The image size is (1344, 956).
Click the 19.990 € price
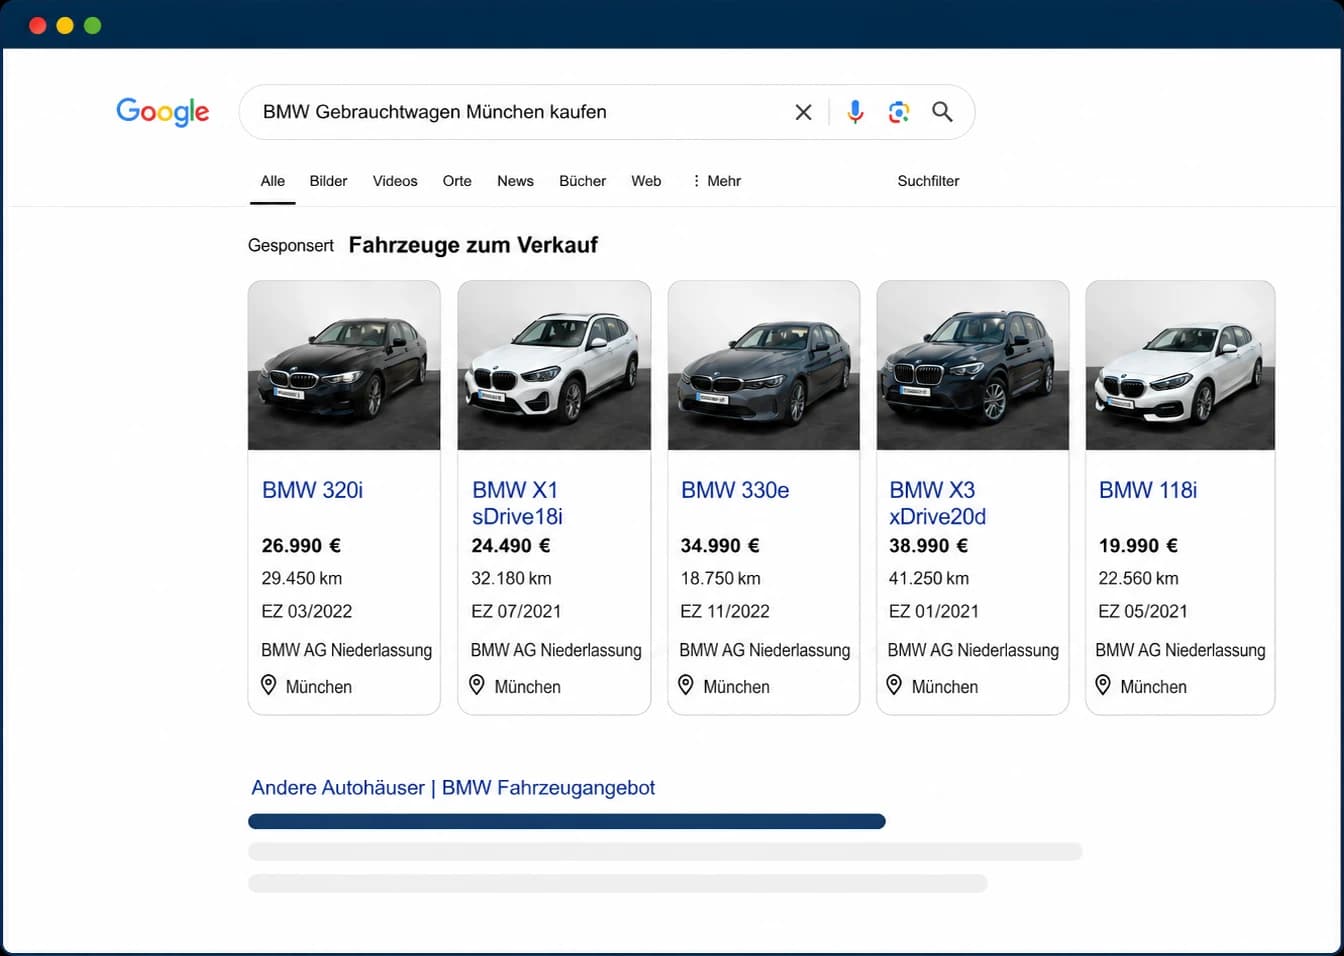pos(1138,546)
